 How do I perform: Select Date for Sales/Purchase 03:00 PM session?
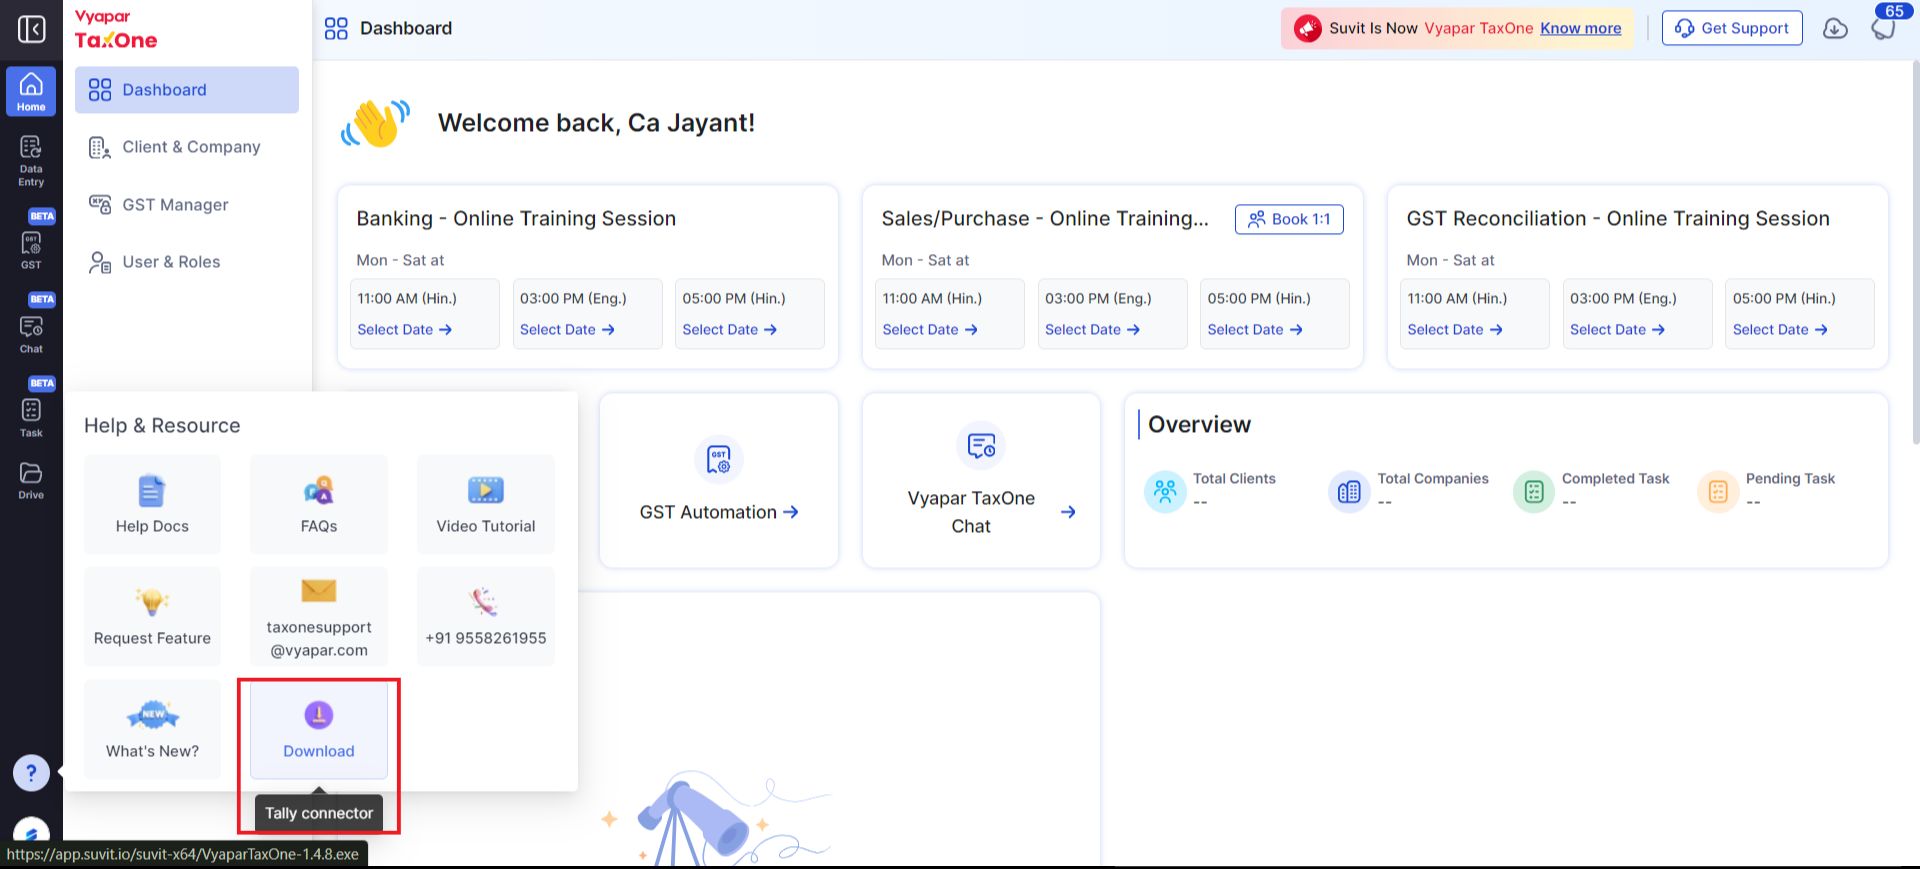1092,330
